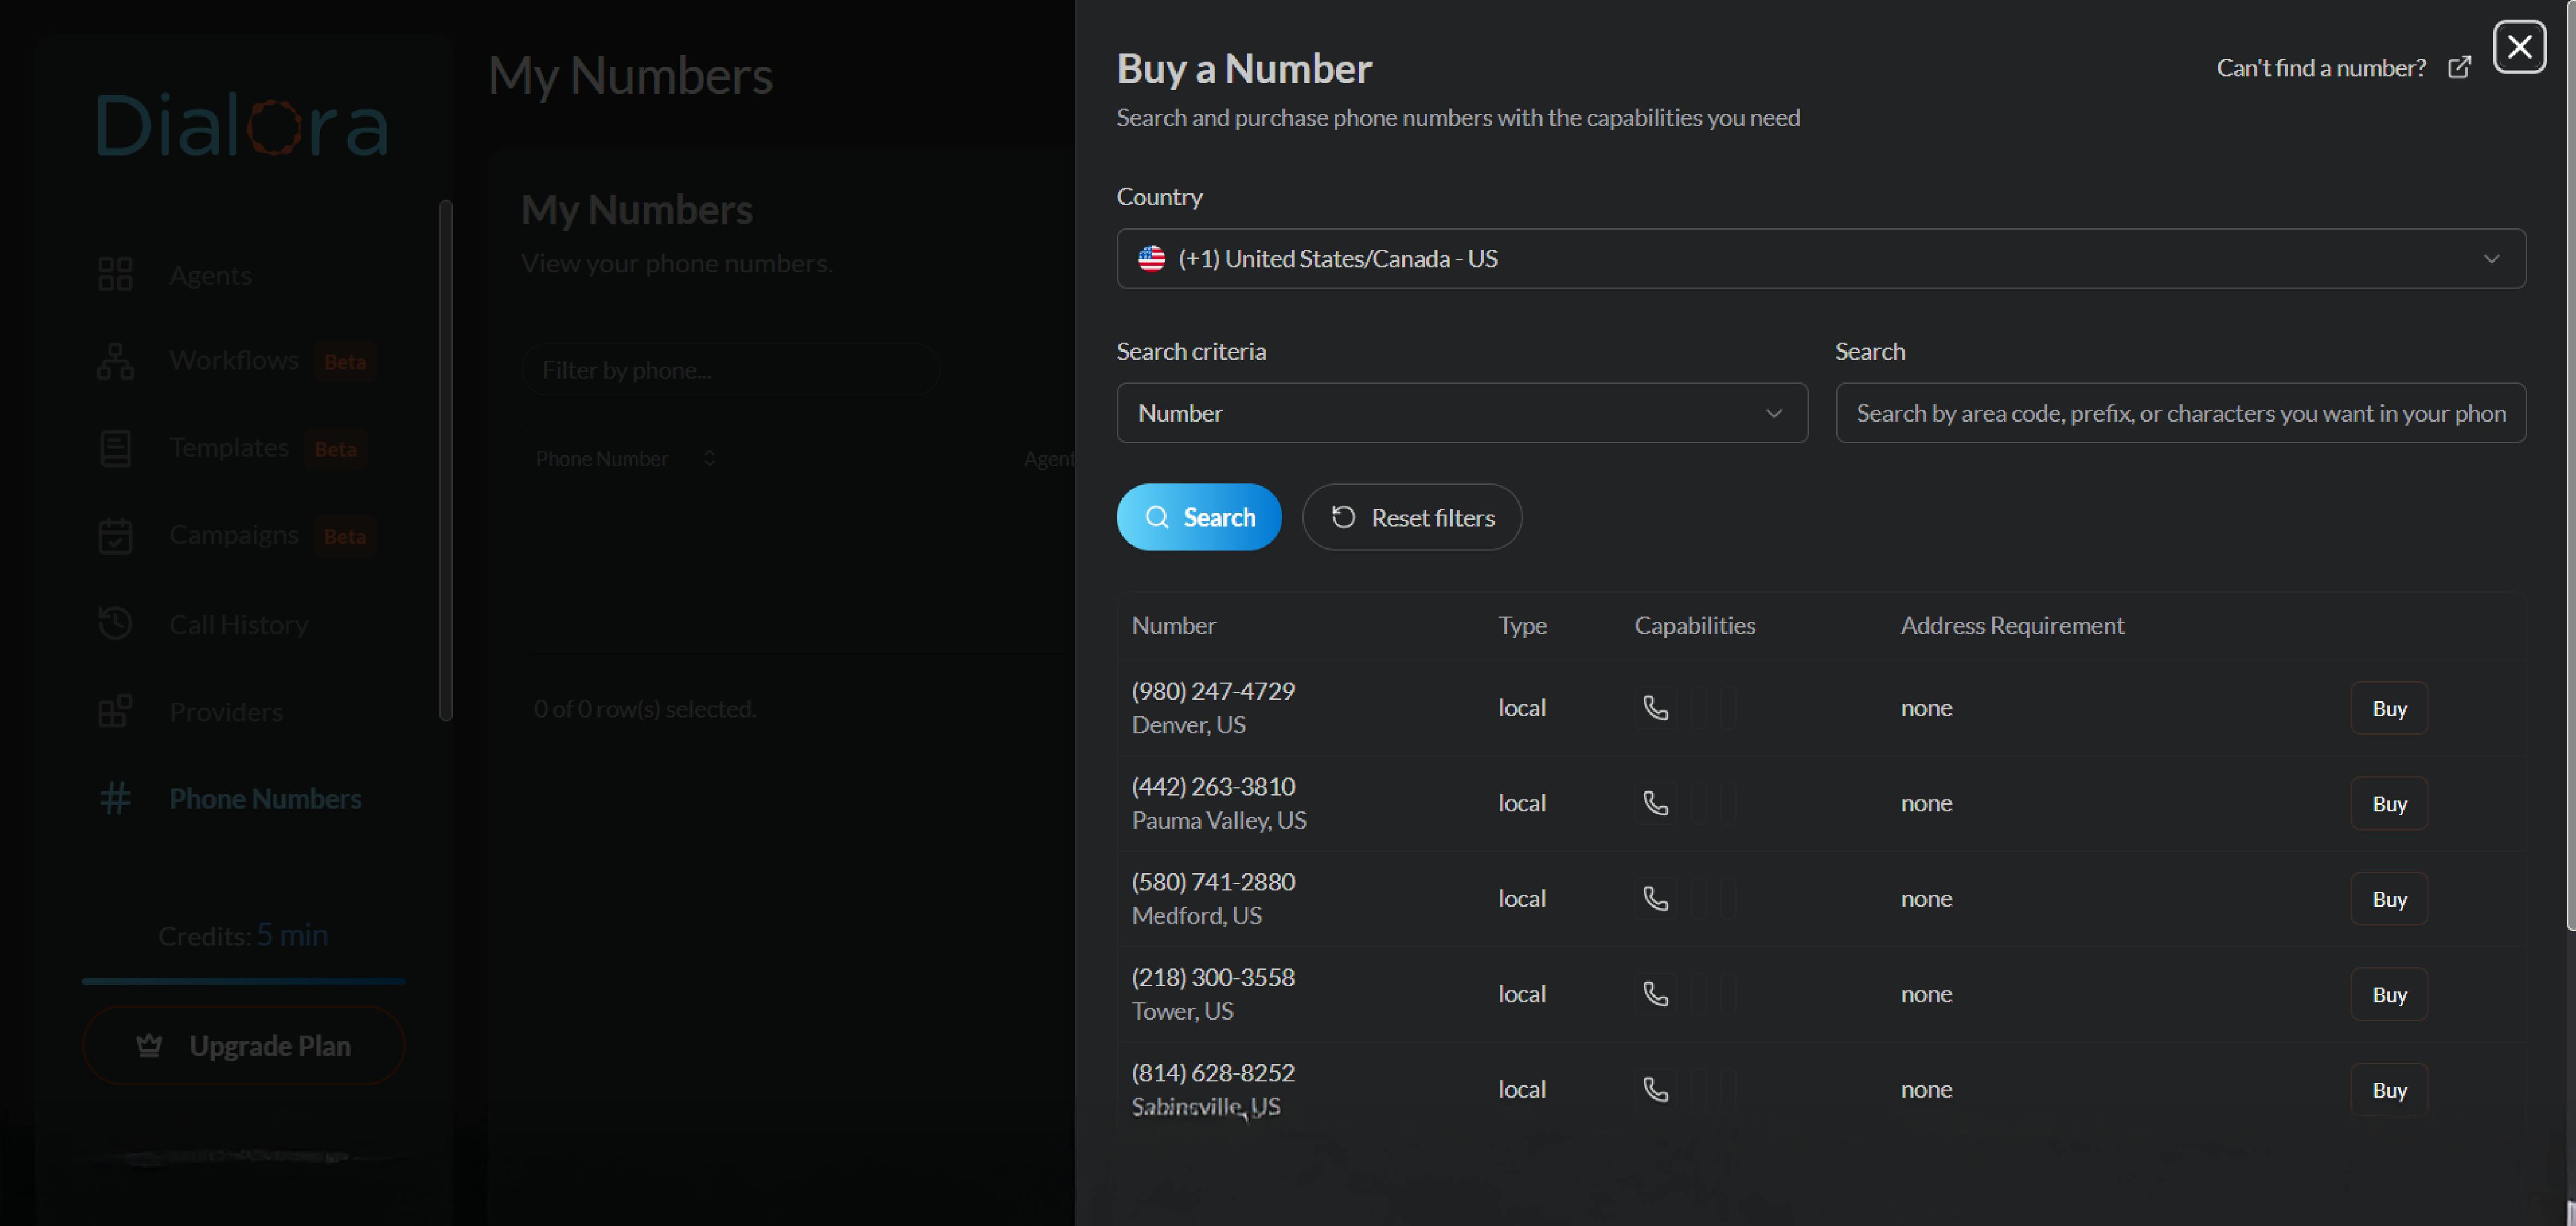Click the magnifying glass inside the Search button
Screen dimensions: 2576x1226
click(1157, 517)
